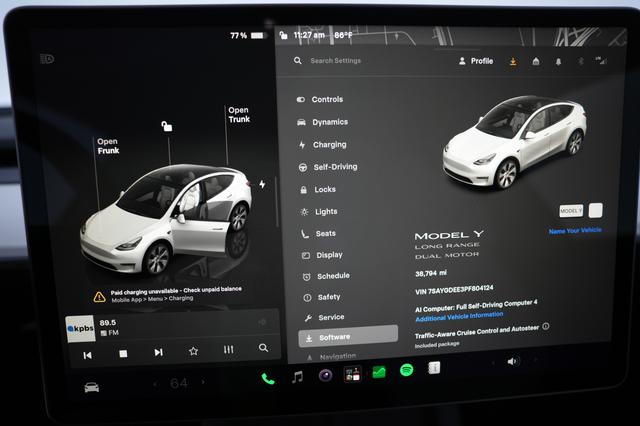Tap the unlocked padlock icon above car
Screen dimensions: 640x426
(167, 126)
